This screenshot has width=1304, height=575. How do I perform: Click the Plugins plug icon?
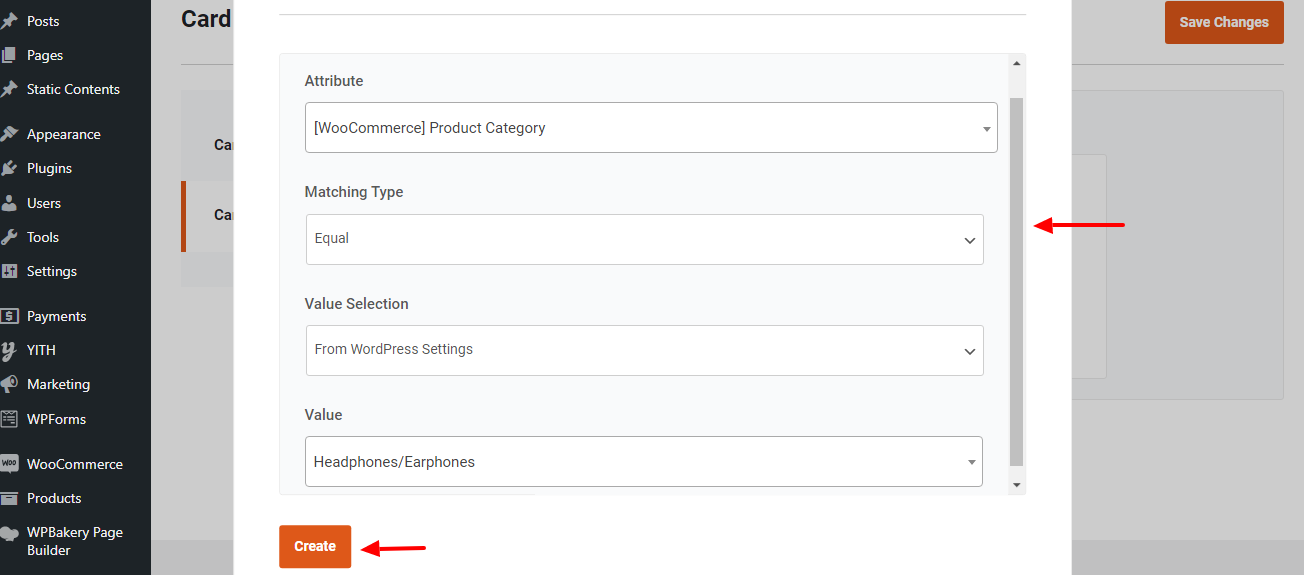(x=10, y=168)
